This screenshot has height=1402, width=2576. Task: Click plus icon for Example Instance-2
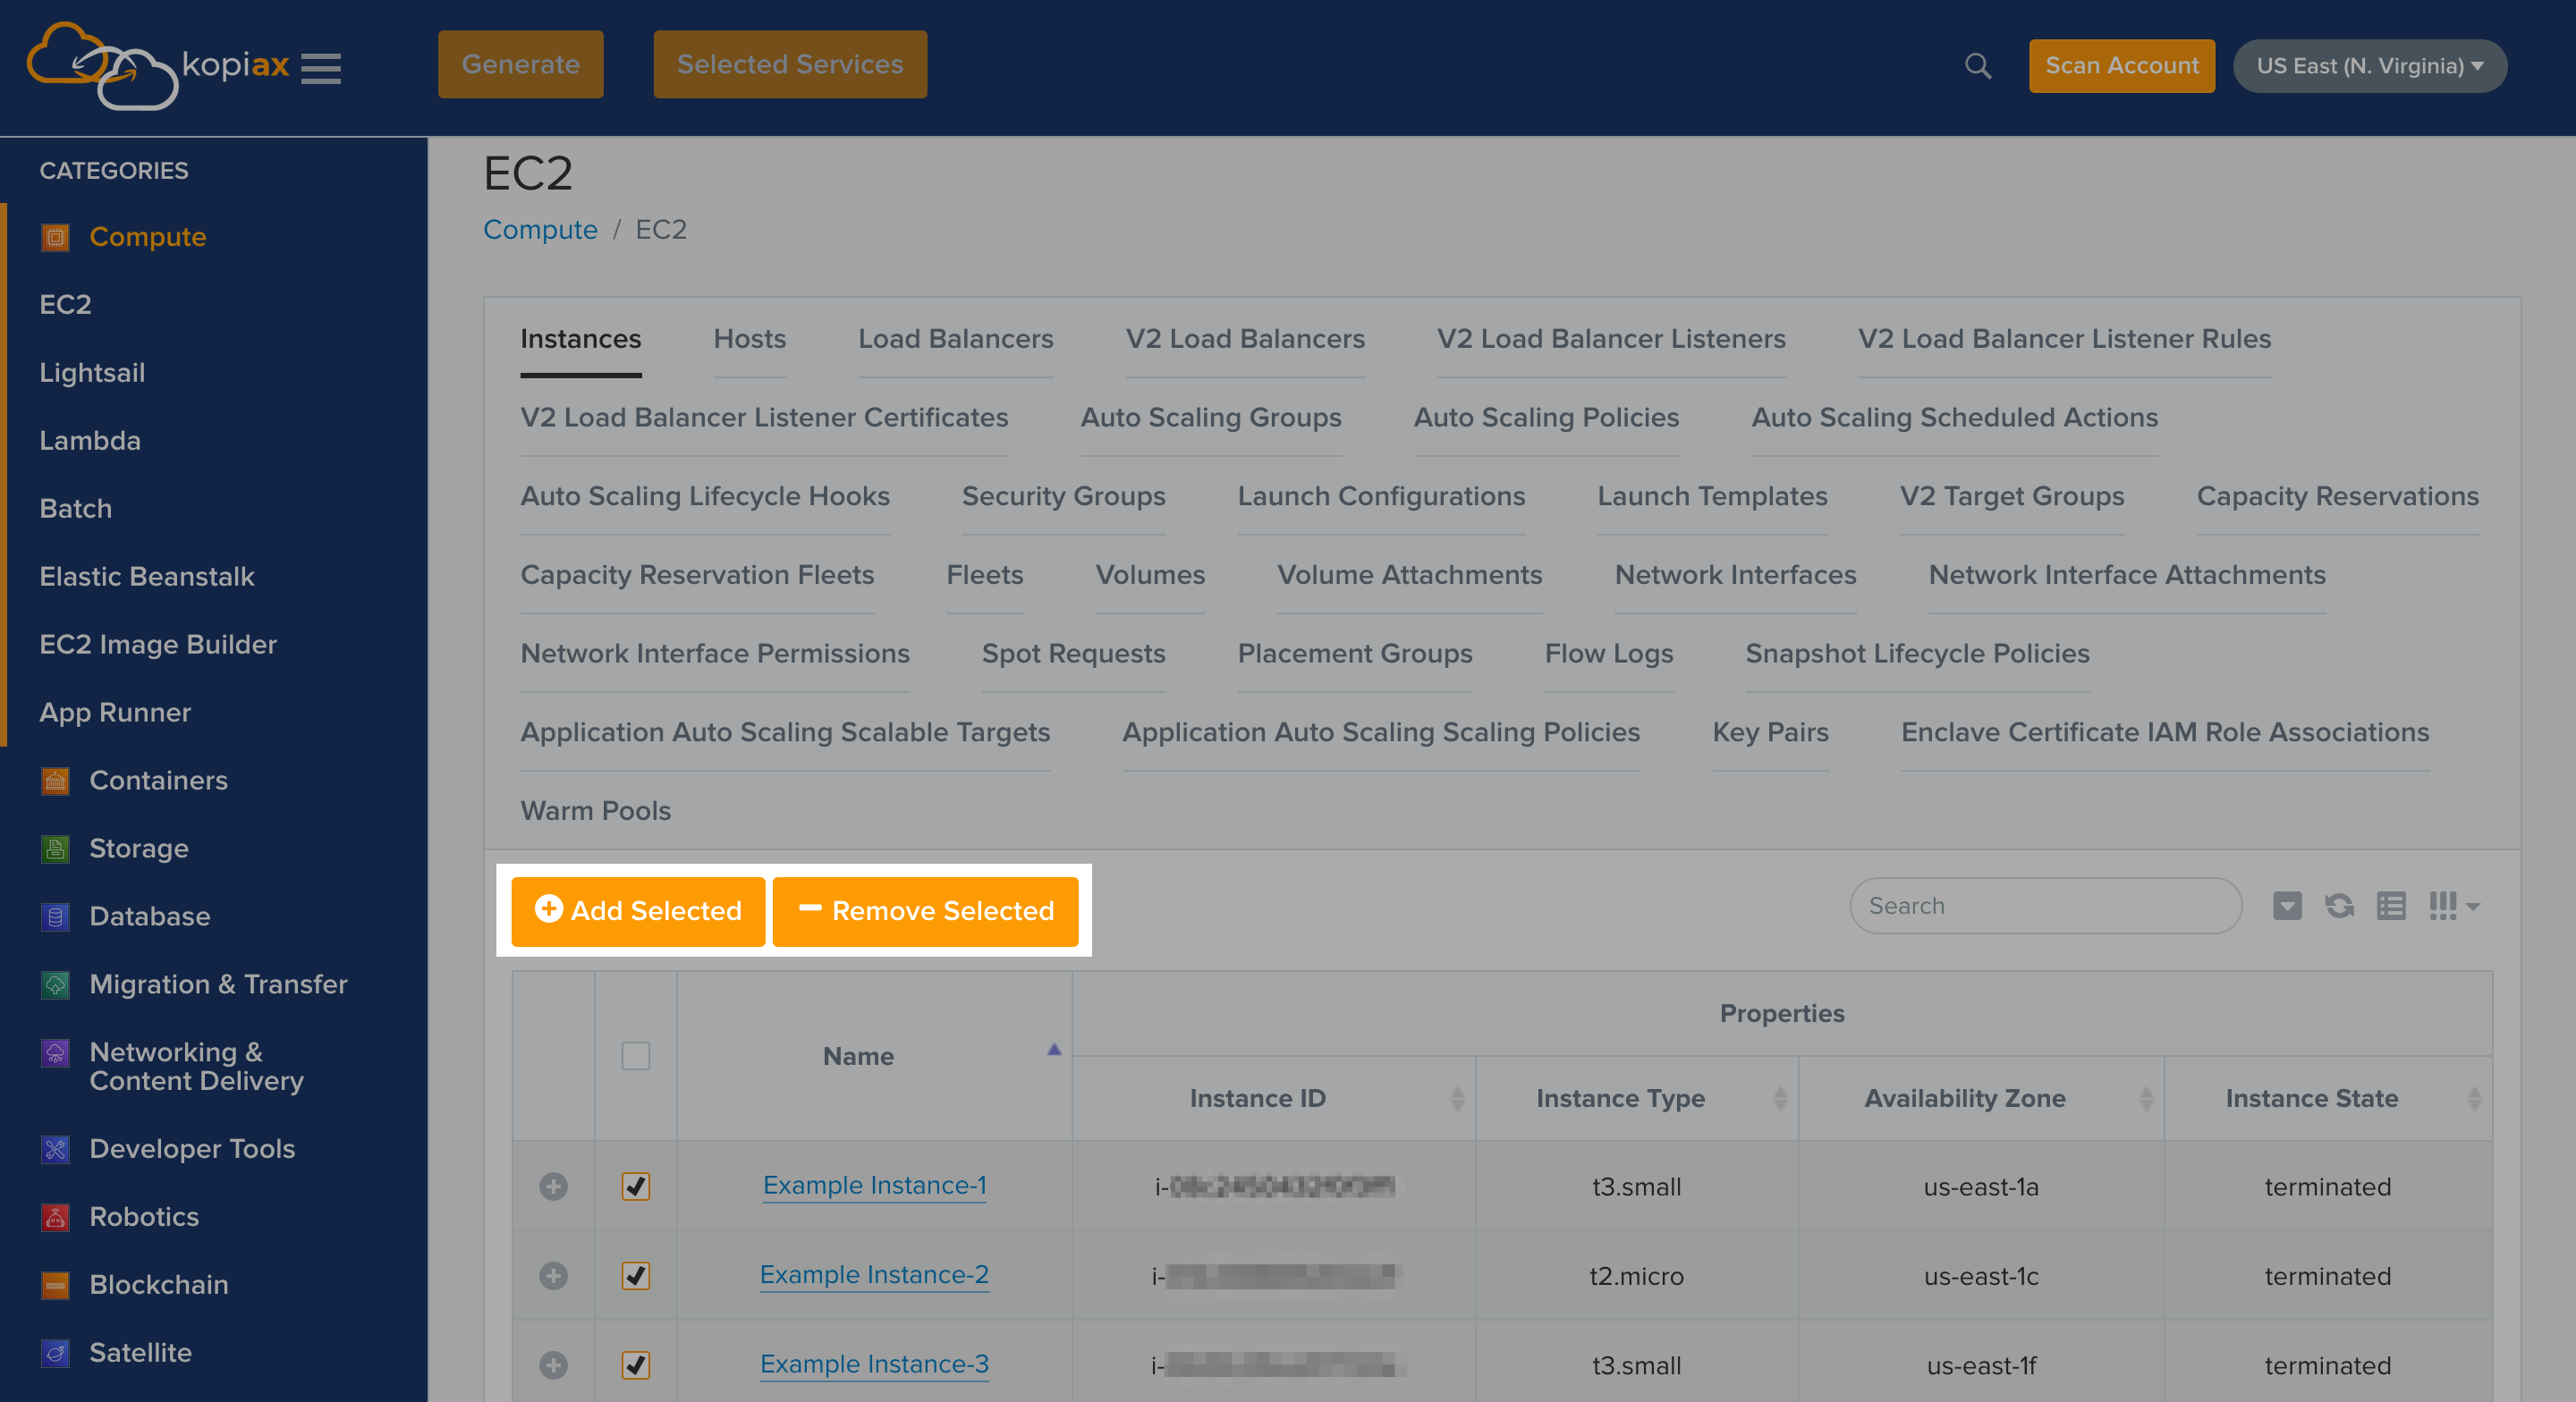click(x=553, y=1276)
